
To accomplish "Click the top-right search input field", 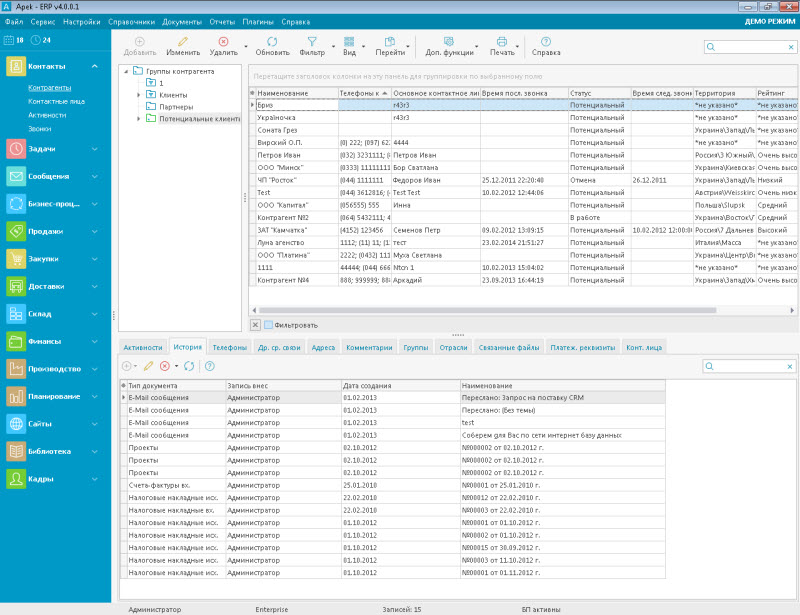I will tap(750, 46).
